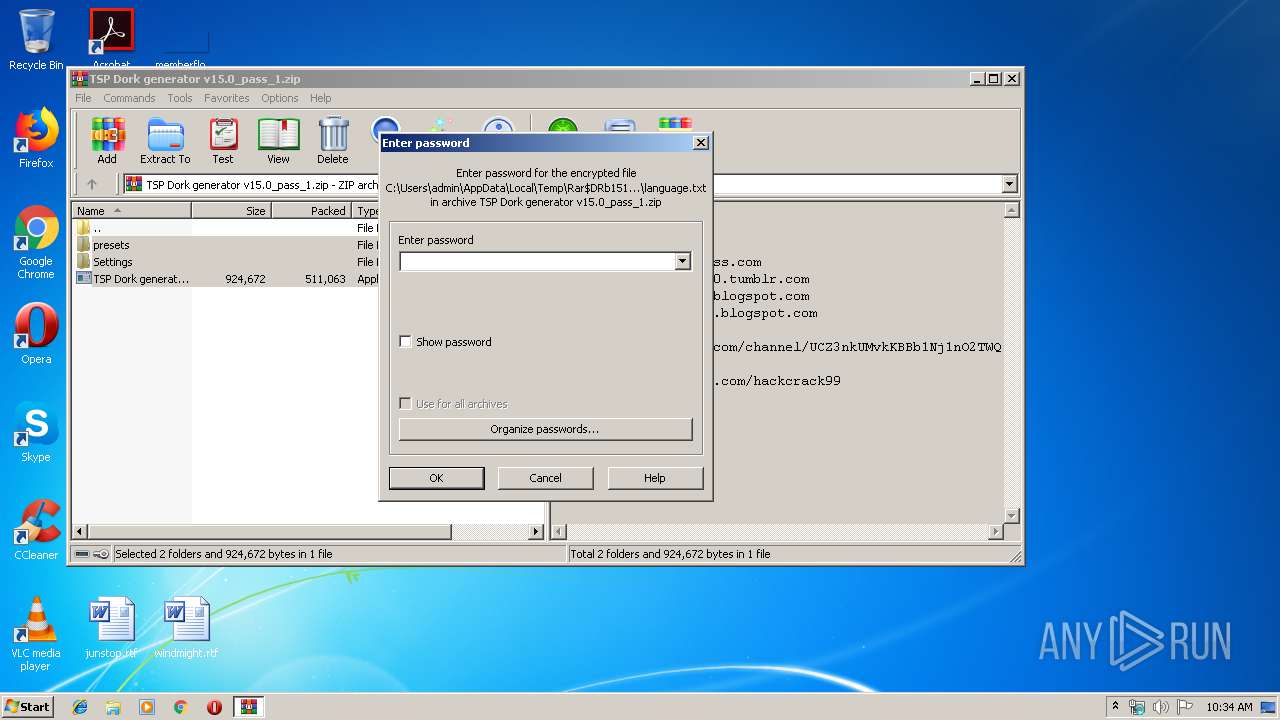Enable the Show password checkbox
Viewport: 1280px width, 720px height.
click(405, 342)
